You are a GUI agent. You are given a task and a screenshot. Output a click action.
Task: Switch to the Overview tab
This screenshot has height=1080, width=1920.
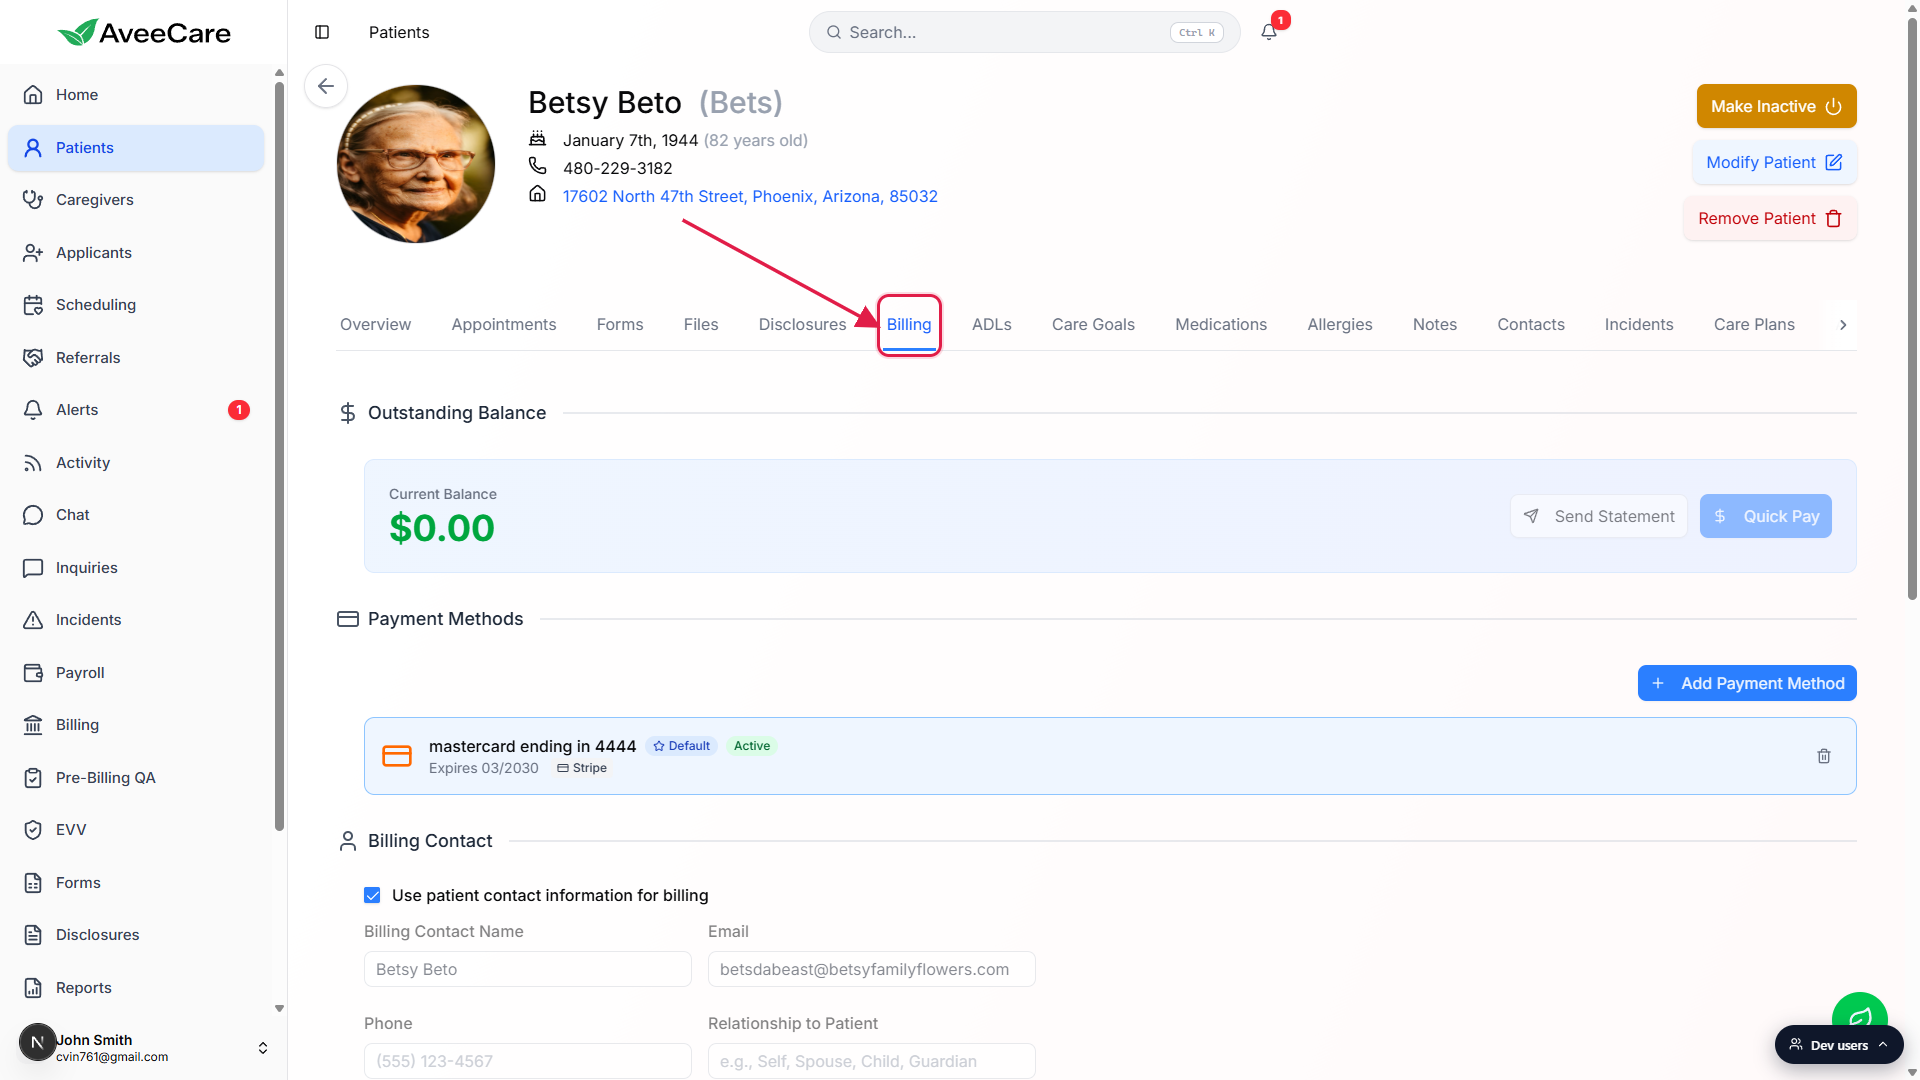point(375,325)
